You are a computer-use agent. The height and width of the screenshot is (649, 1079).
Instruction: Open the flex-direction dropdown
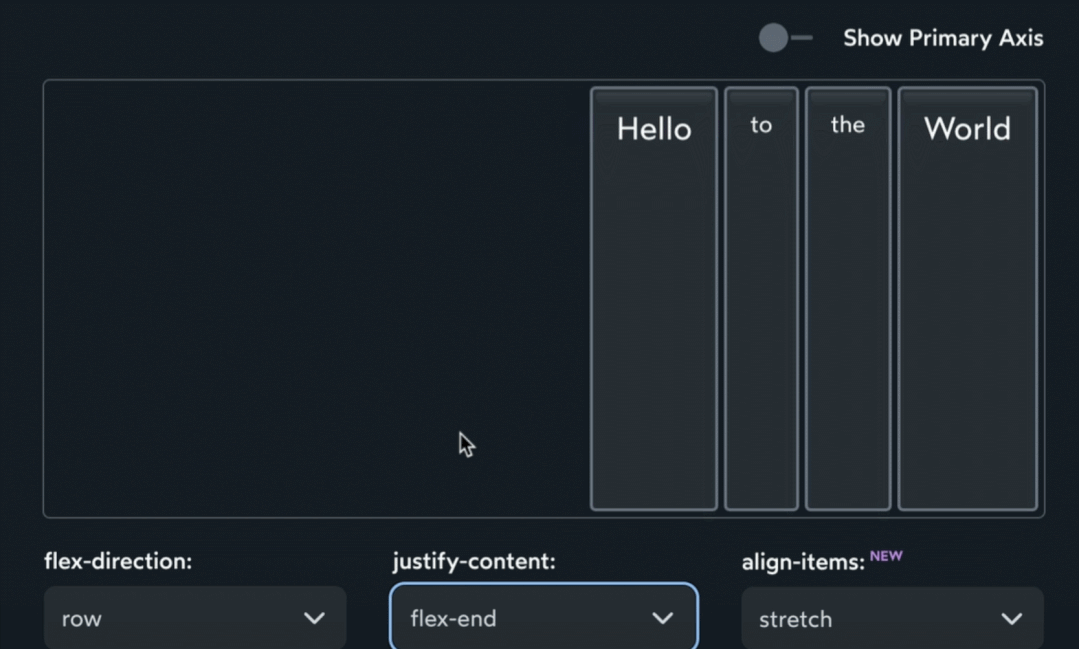[195, 618]
